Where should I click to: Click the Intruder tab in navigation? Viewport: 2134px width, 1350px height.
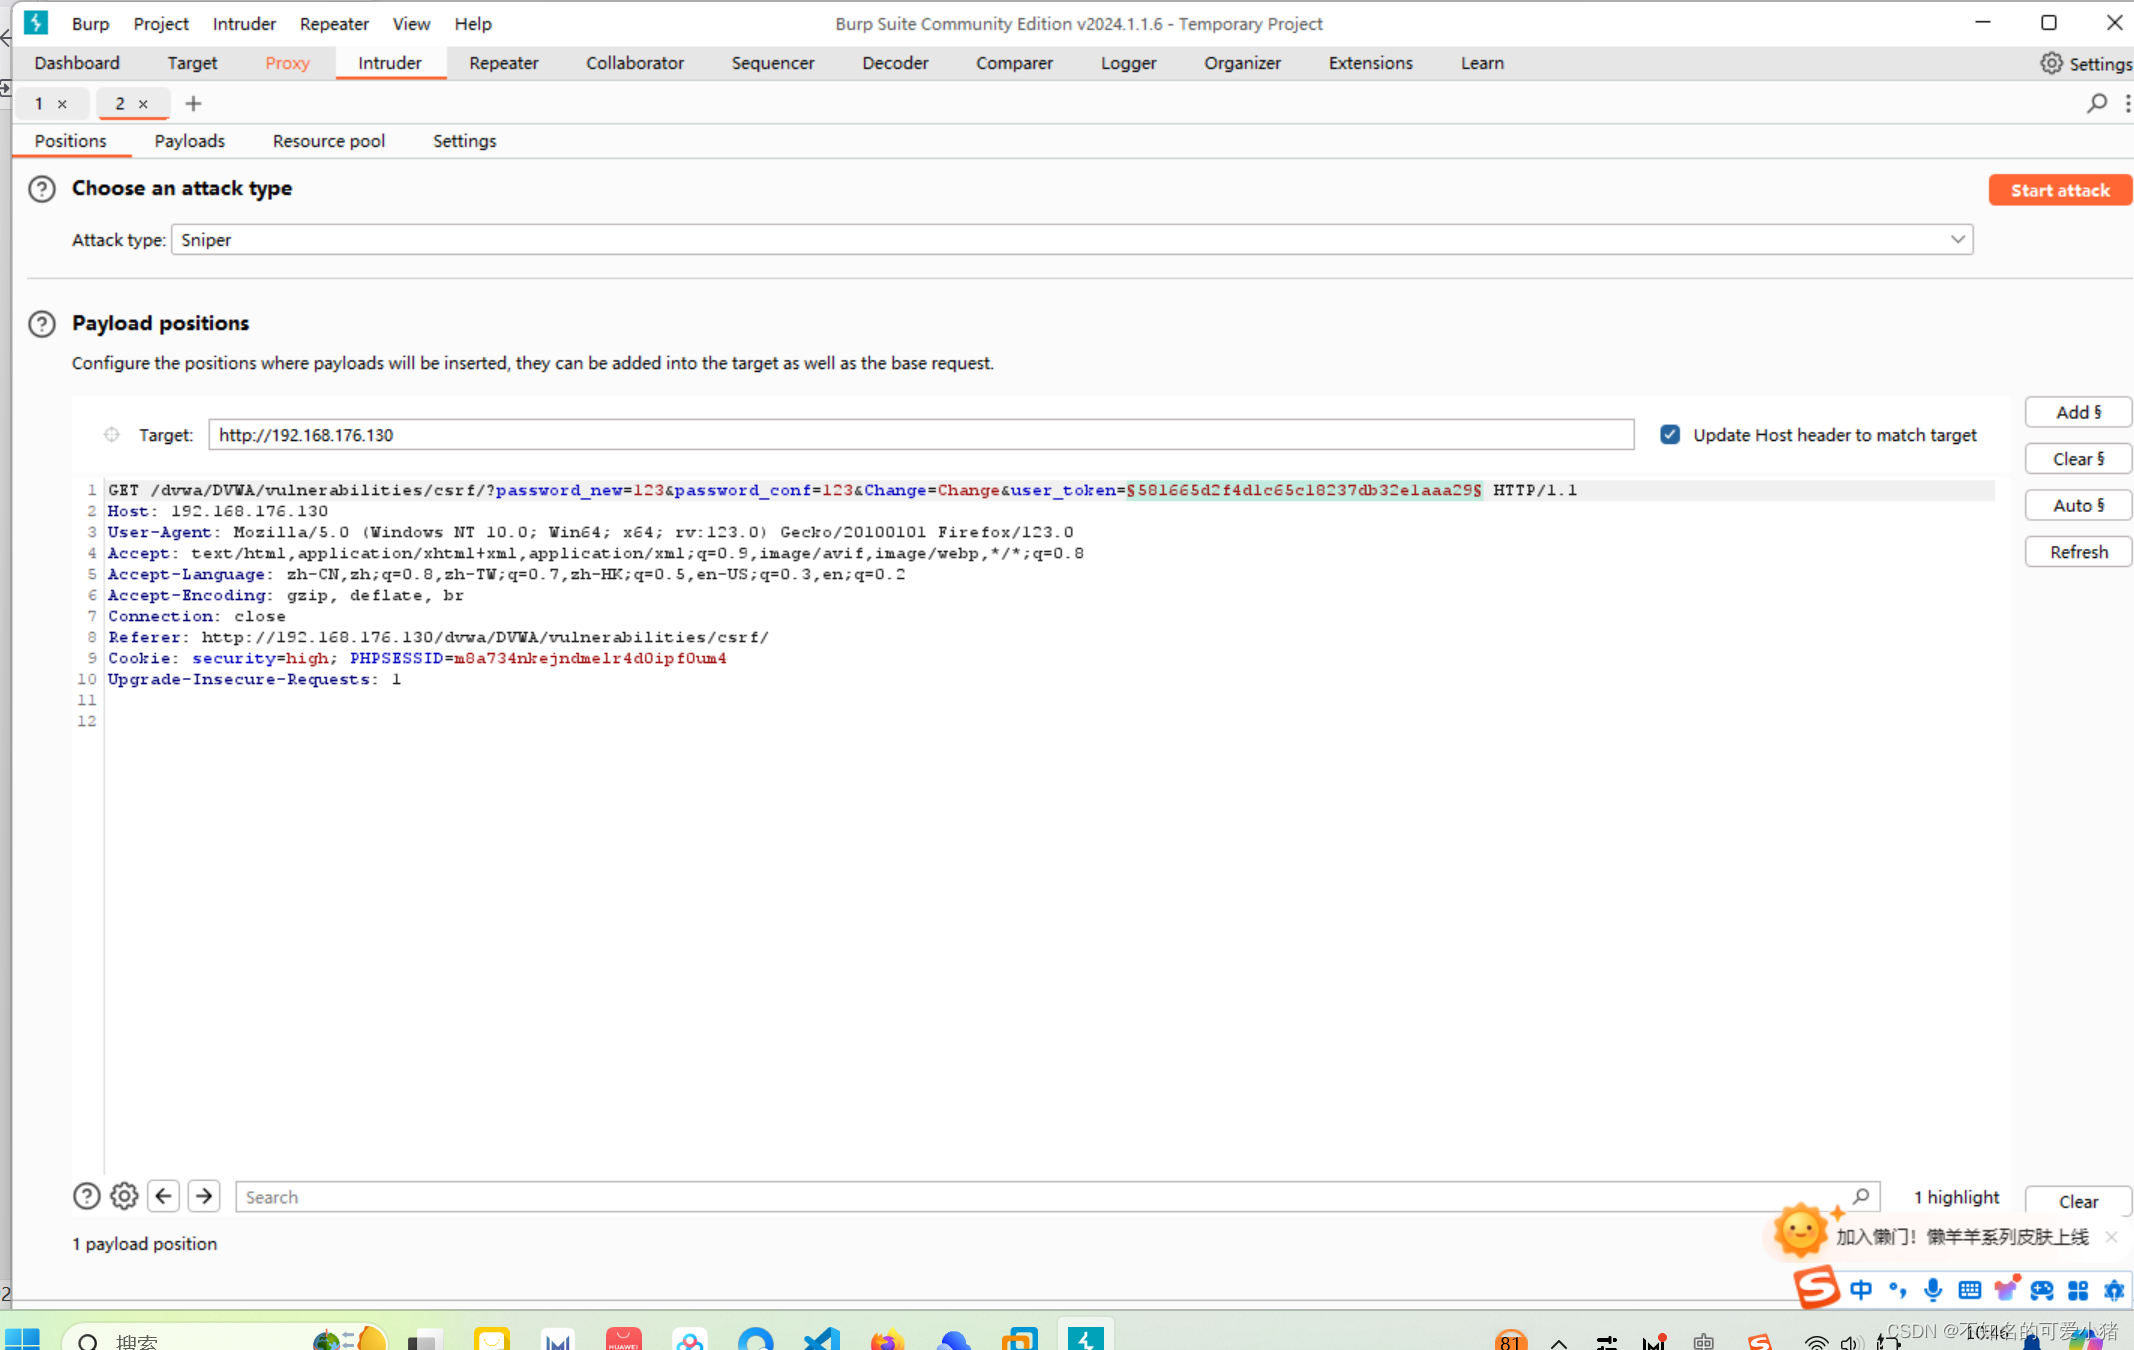pyautogui.click(x=389, y=64)
